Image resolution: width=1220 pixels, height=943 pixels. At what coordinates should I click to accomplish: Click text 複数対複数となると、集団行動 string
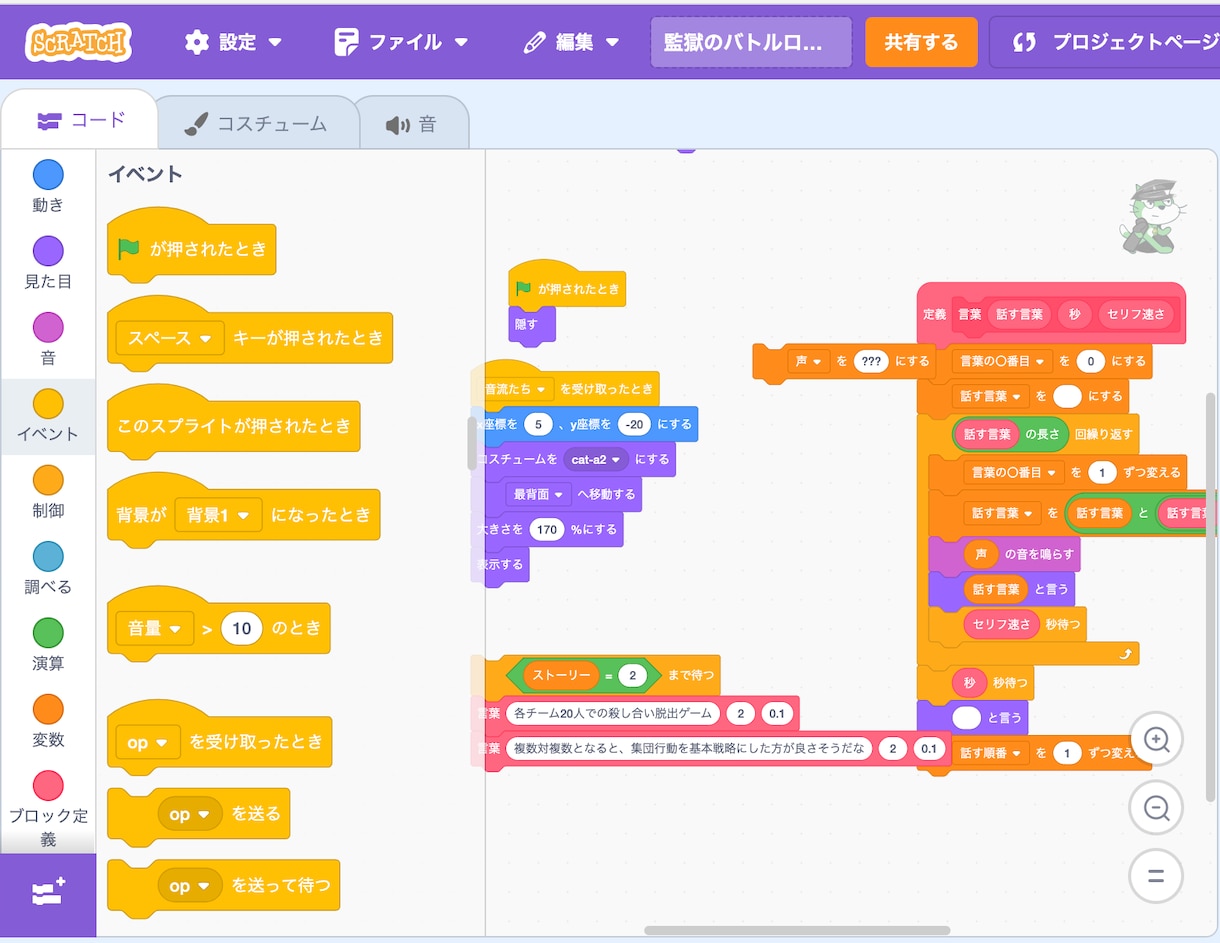pos(688,749)
